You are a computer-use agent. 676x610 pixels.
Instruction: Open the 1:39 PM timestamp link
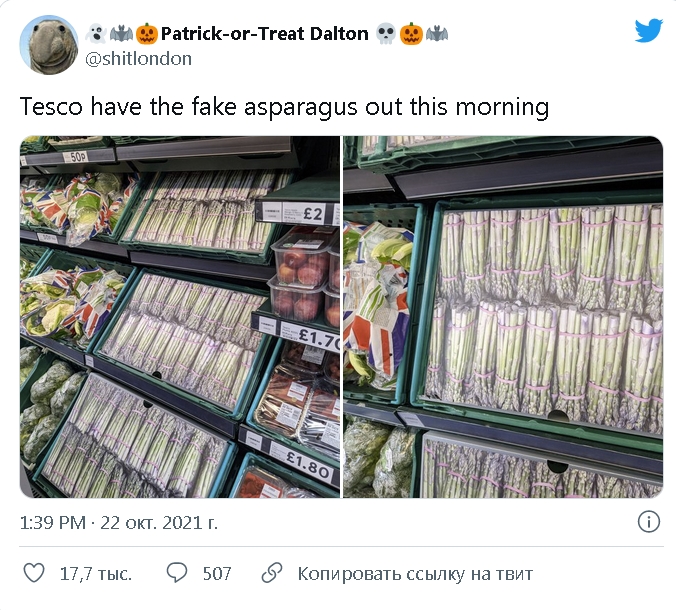[x=53, y=523]
